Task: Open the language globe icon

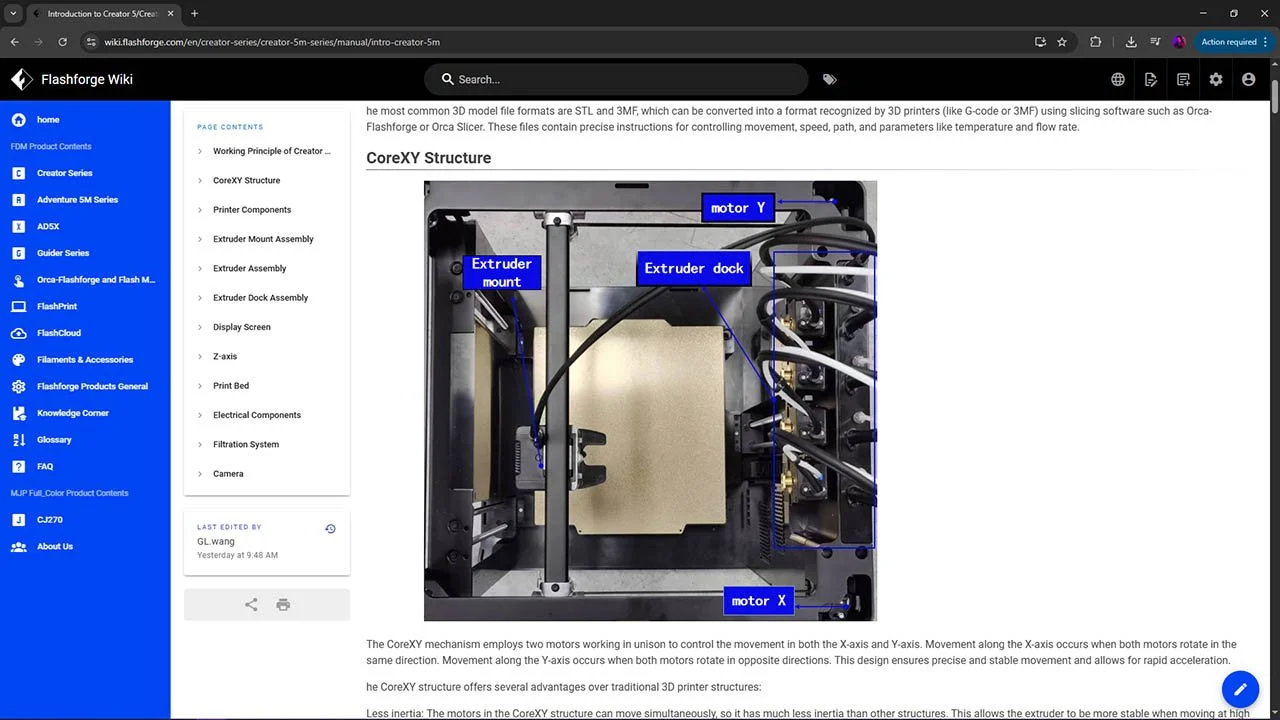Action: 1118,79
